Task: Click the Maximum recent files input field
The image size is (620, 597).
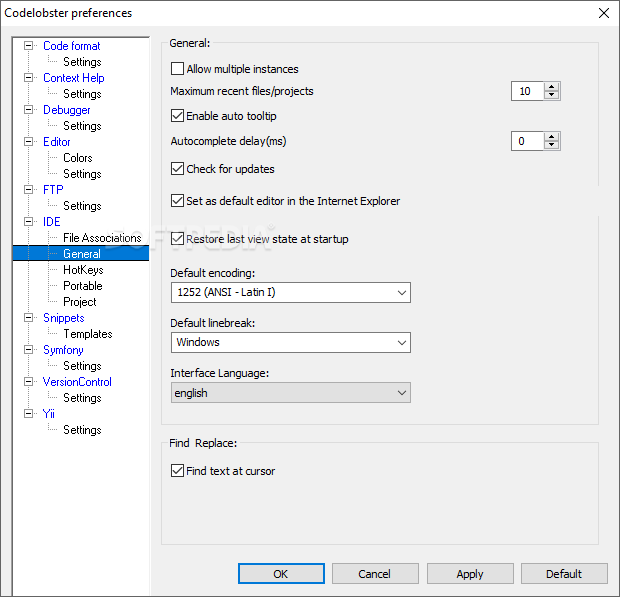Action: [x=527, y=91]
